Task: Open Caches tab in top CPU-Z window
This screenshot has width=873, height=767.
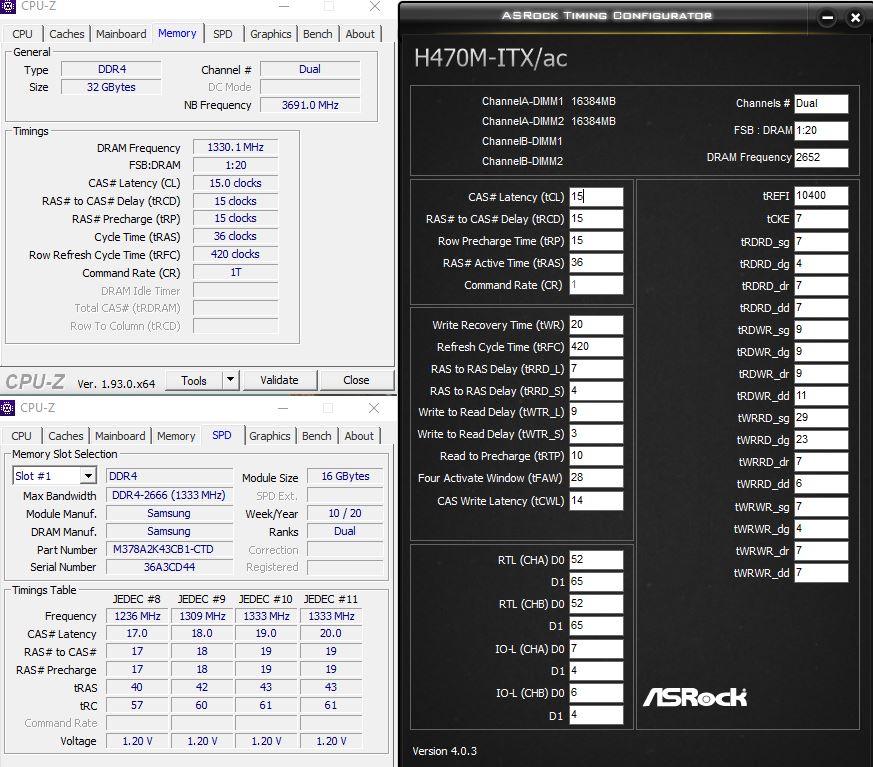Action: (x=67, y=34)
